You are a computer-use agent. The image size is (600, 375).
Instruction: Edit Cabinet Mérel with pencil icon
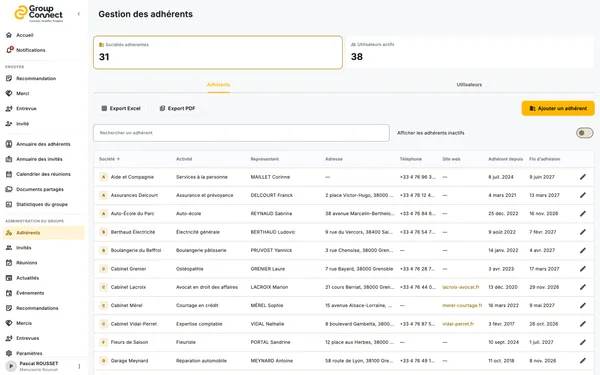pyautogui.click(x=582, y=305)
